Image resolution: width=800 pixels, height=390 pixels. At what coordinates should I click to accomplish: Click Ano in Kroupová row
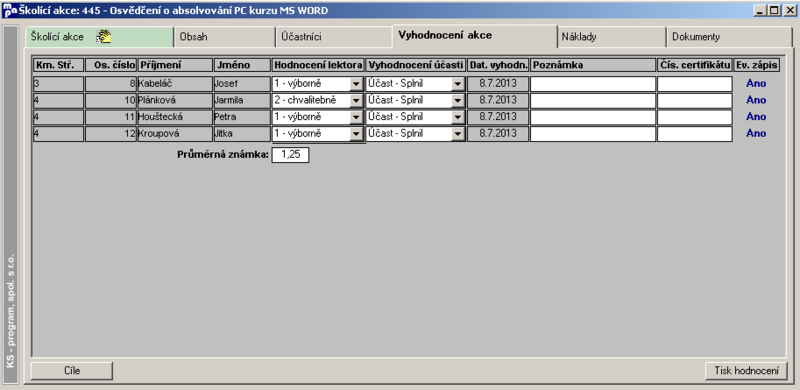coord(756,134)
